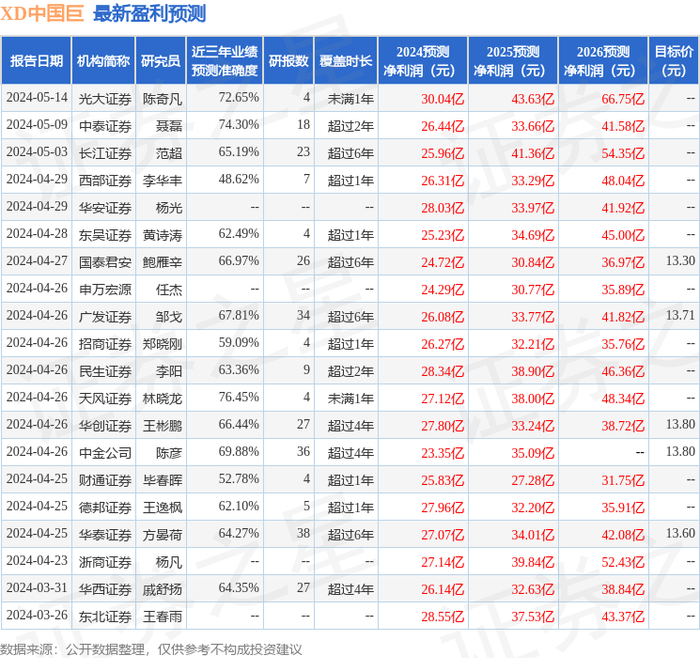This screenshot has height=658, width=700.
Task: Click analyst name 聂磊
Action: point(169,126)
